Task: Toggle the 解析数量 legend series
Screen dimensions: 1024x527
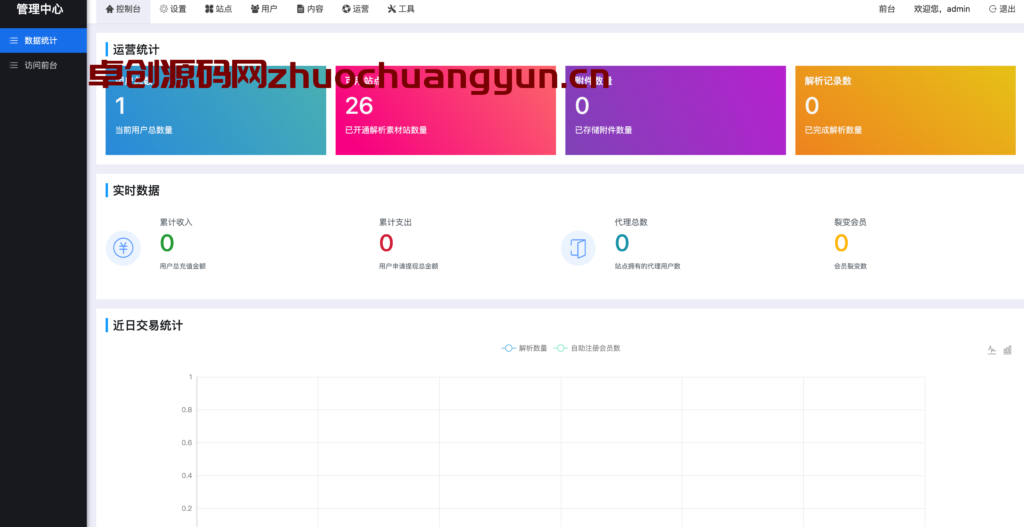Action: (x=524, y=348)
